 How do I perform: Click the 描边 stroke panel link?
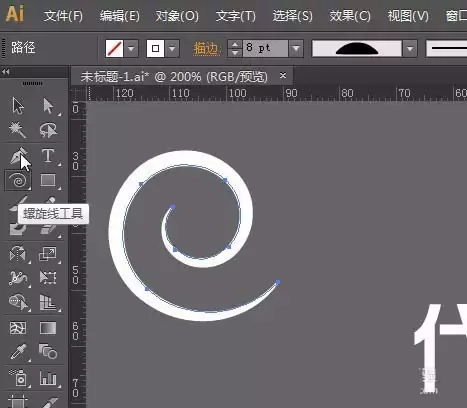pyautogui.click(x=206, y=49)
